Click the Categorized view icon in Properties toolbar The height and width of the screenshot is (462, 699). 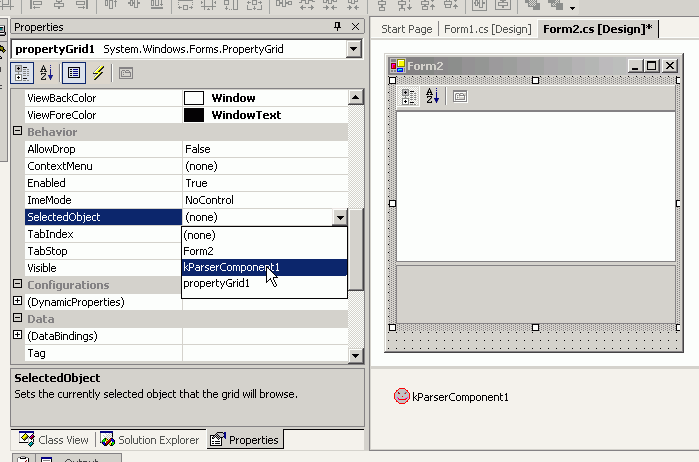click(x=21, y=73)
